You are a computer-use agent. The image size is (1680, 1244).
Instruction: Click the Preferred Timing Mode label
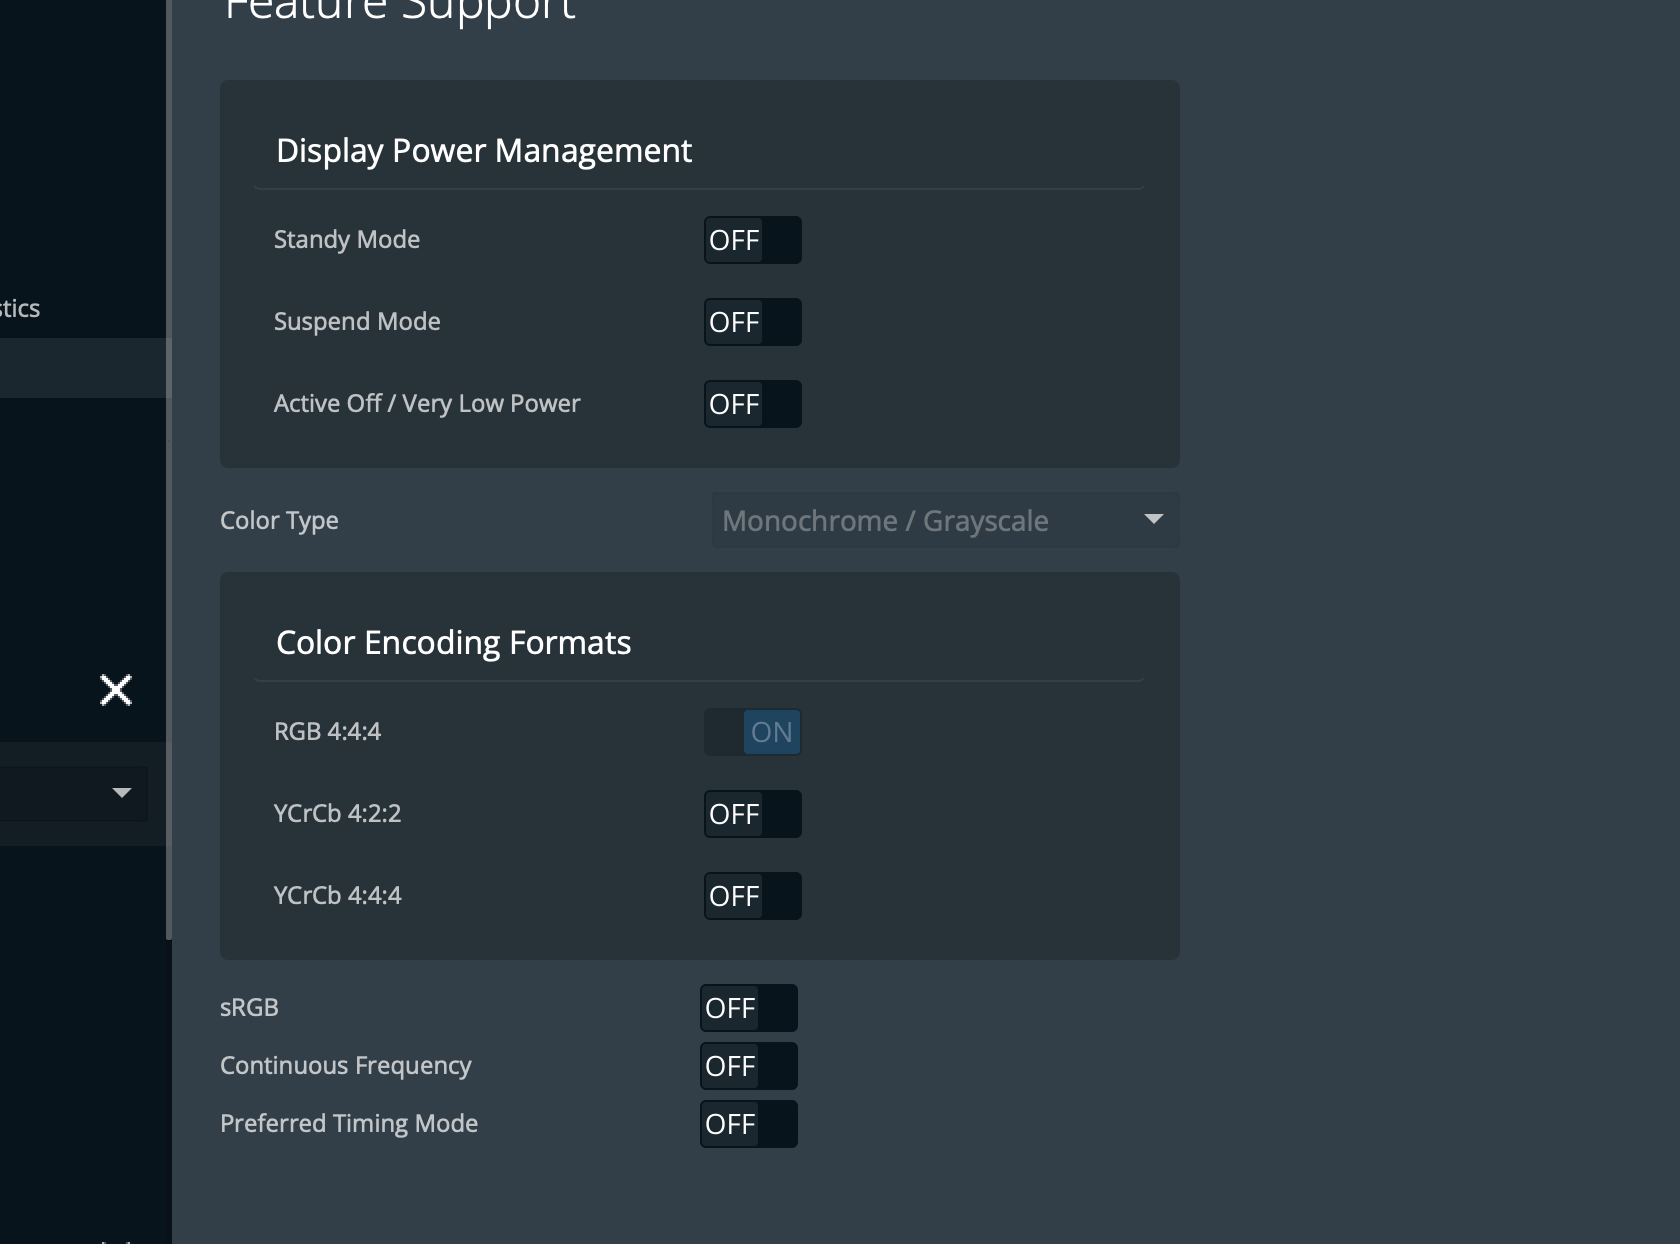pos(349,1124)
